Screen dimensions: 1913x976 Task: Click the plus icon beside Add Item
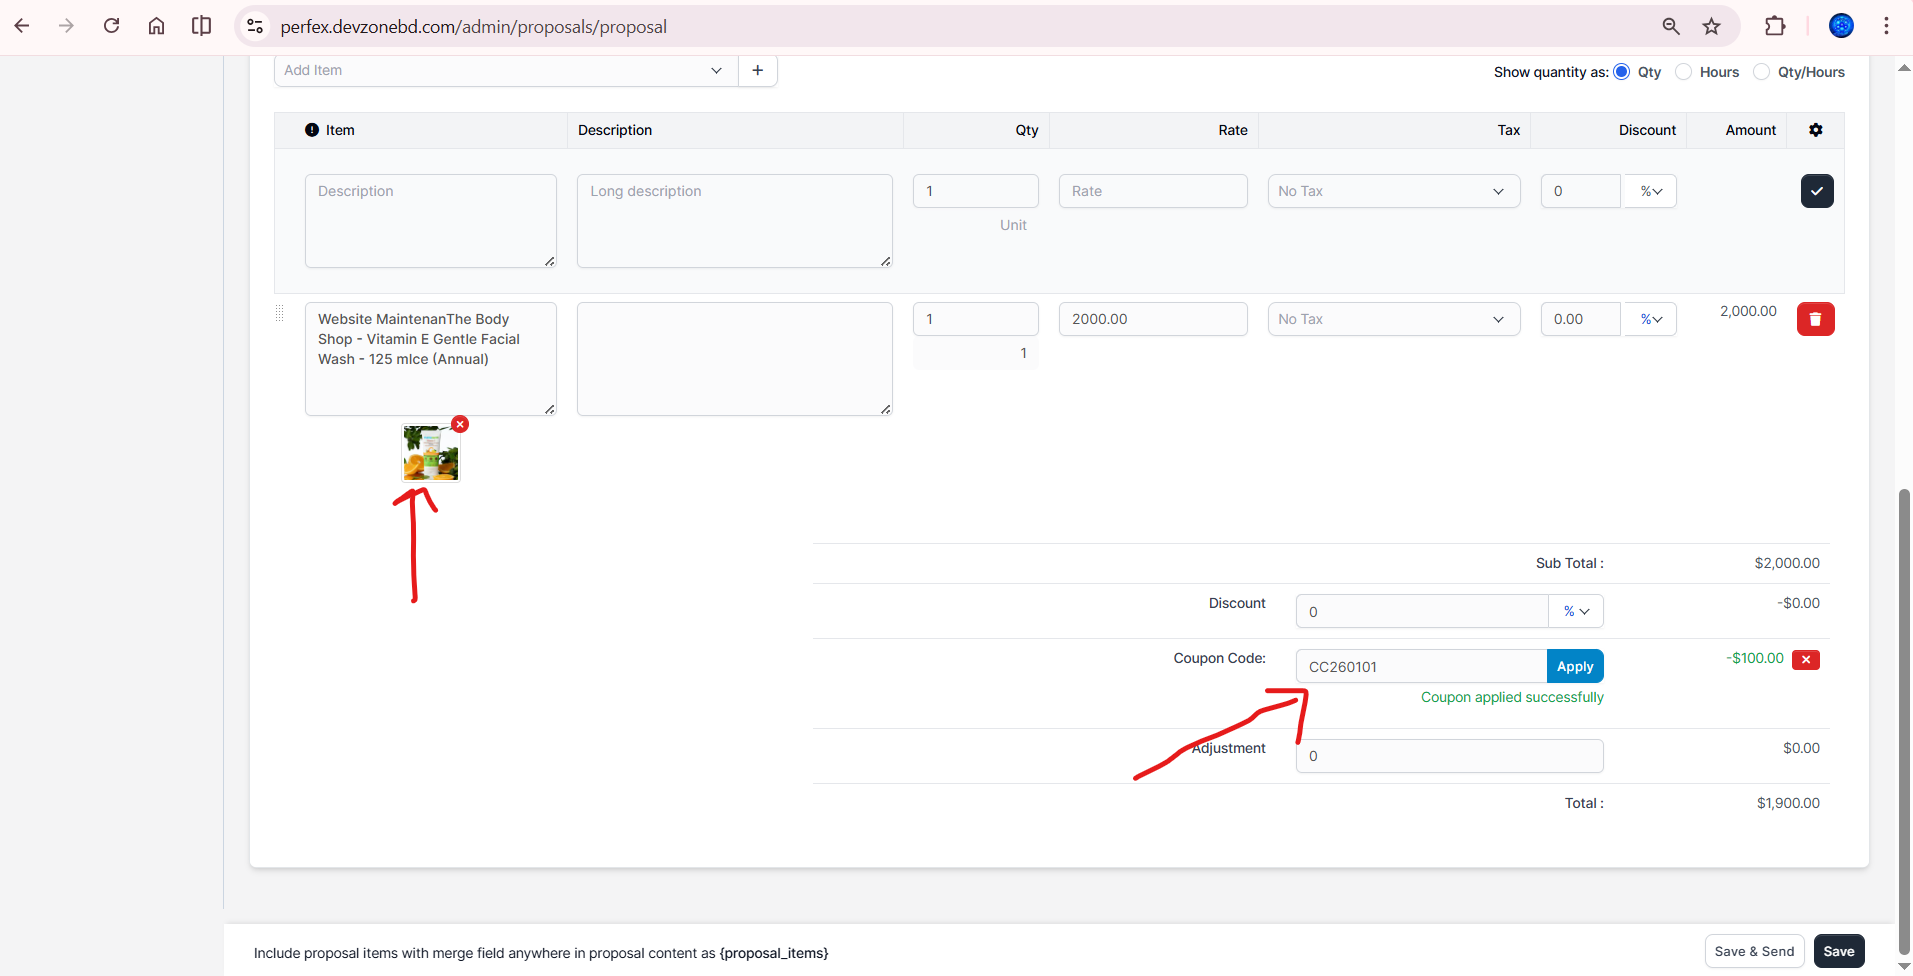pos(757,70)
